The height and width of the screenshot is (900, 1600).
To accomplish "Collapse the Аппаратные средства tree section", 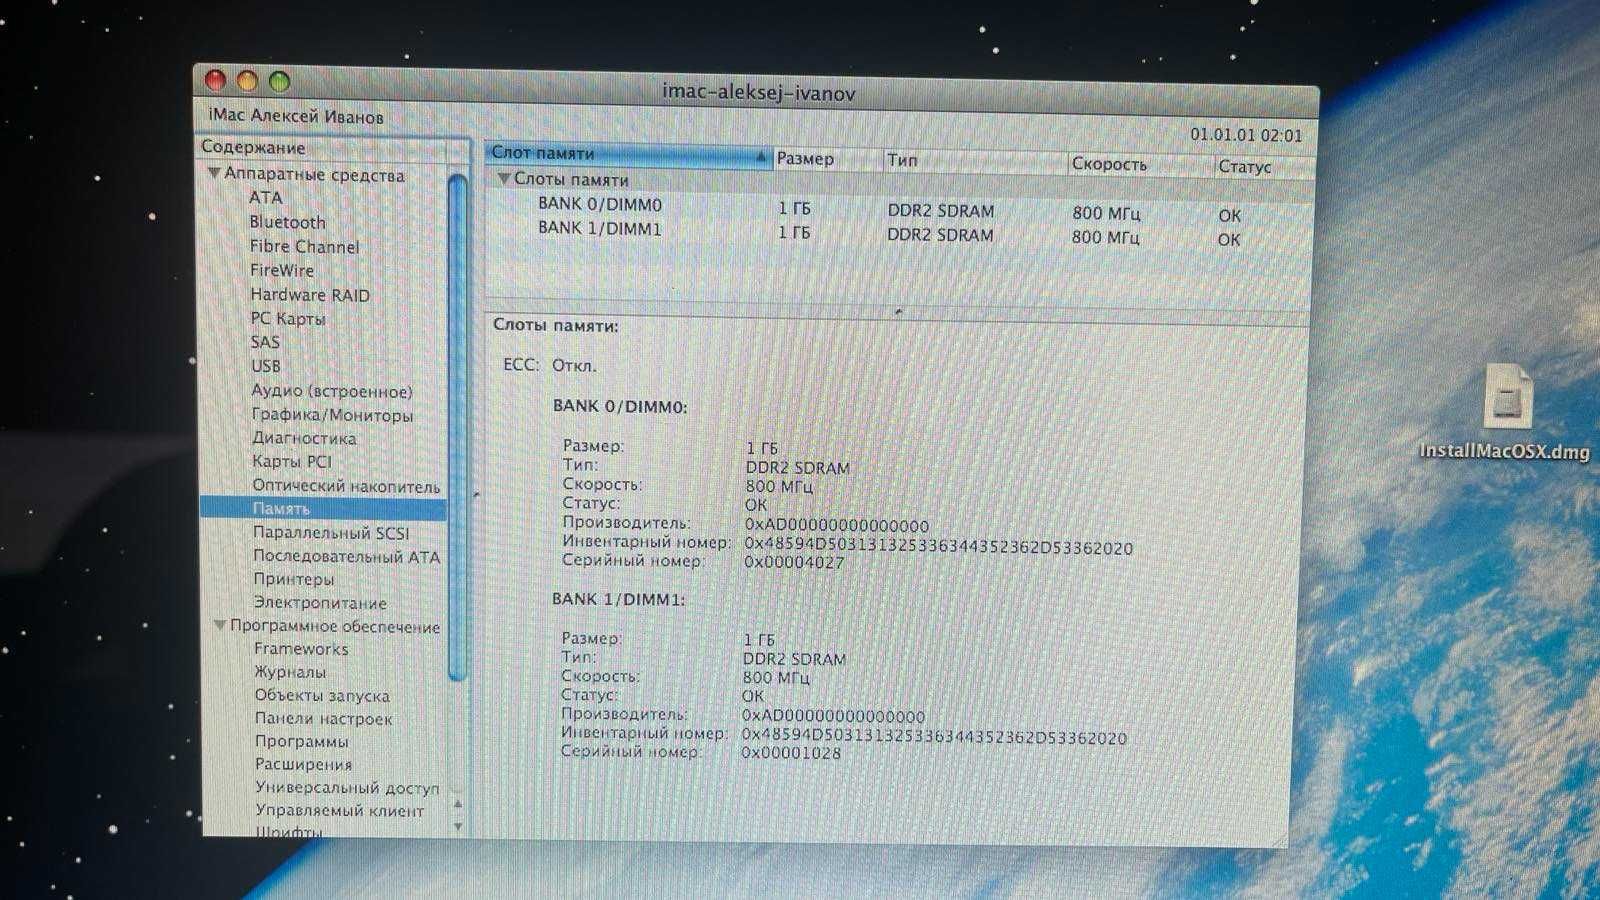I will pos(213,174).
